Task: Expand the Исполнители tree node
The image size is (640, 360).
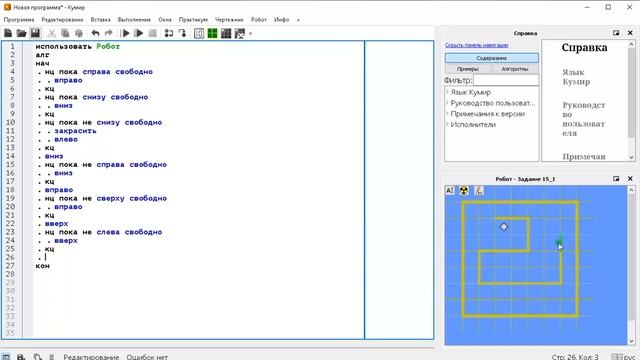Action: 447,124
